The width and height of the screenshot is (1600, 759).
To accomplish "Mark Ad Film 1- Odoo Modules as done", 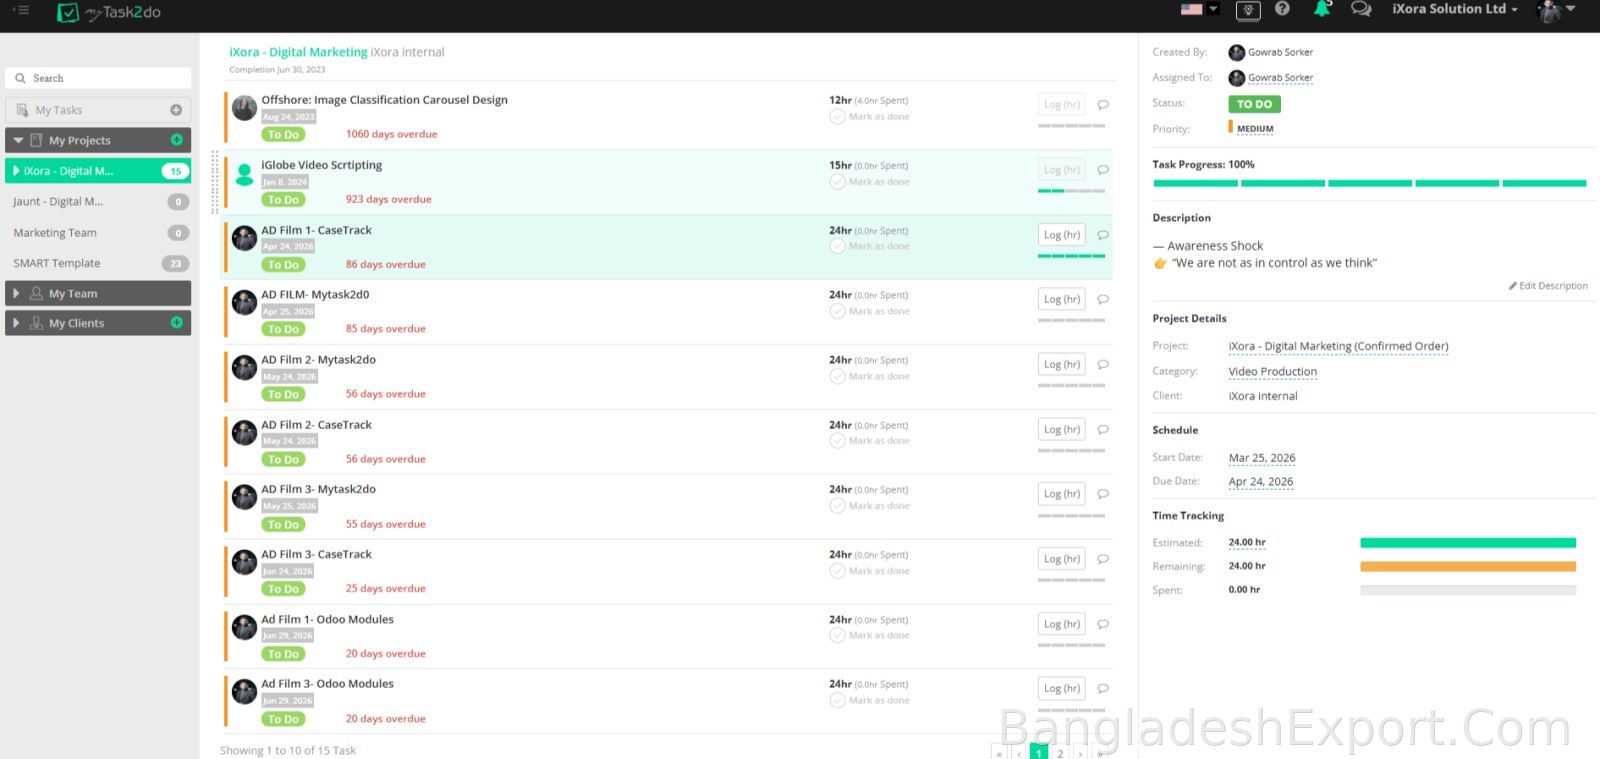I will [869, 635].
